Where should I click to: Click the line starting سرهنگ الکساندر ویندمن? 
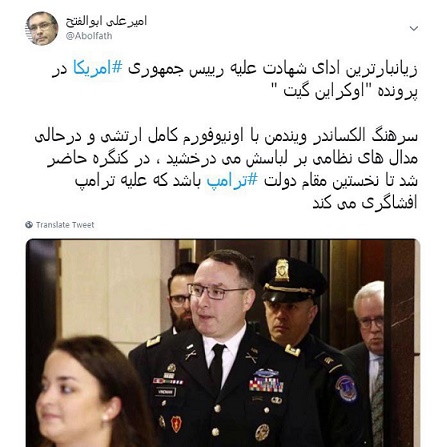pos(226,136)
